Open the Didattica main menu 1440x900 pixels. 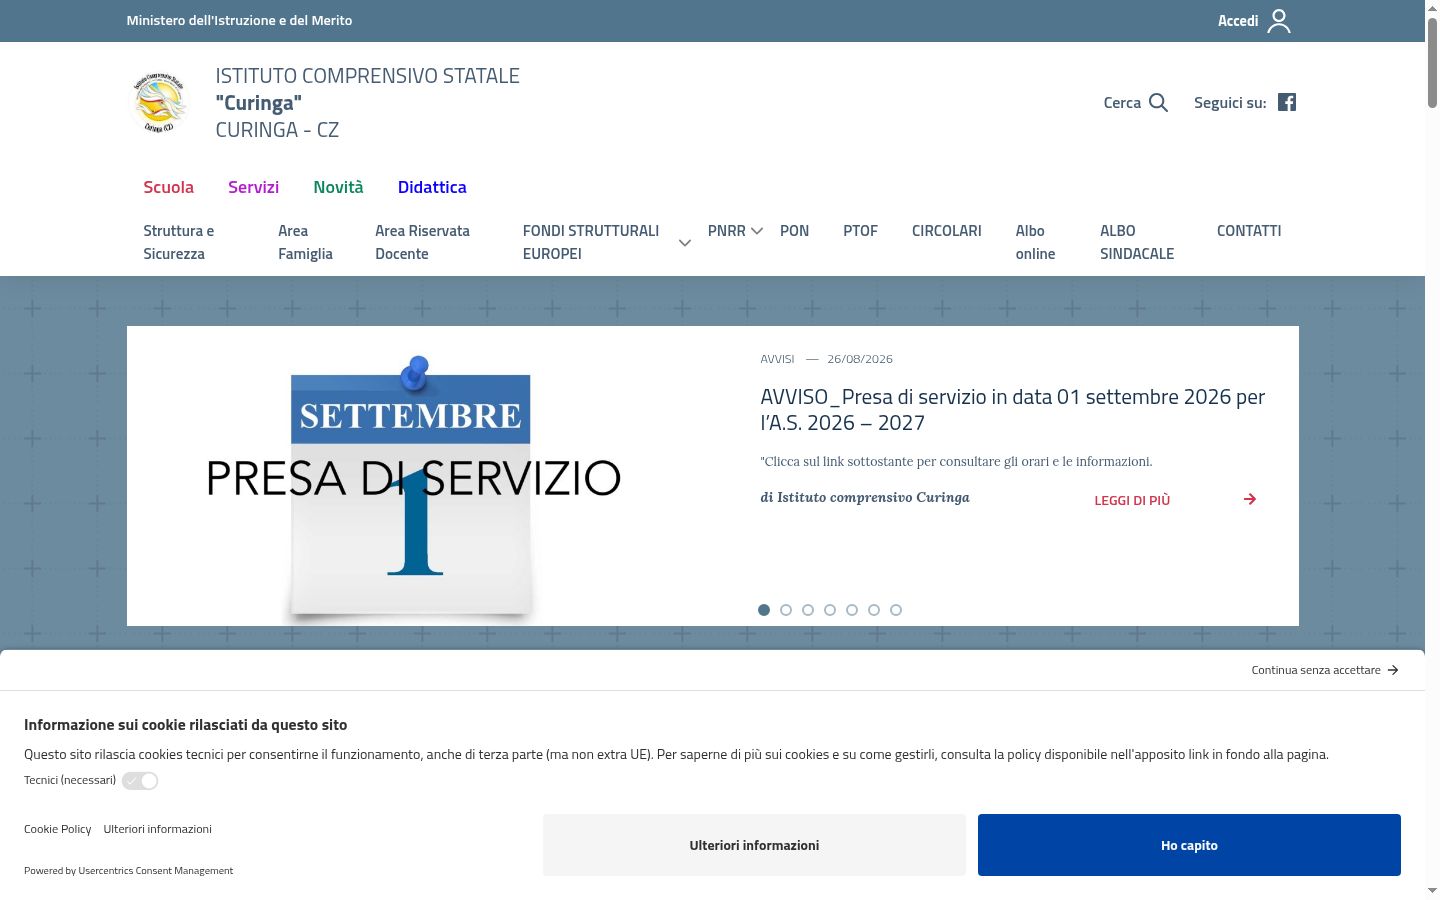(432, 187)
